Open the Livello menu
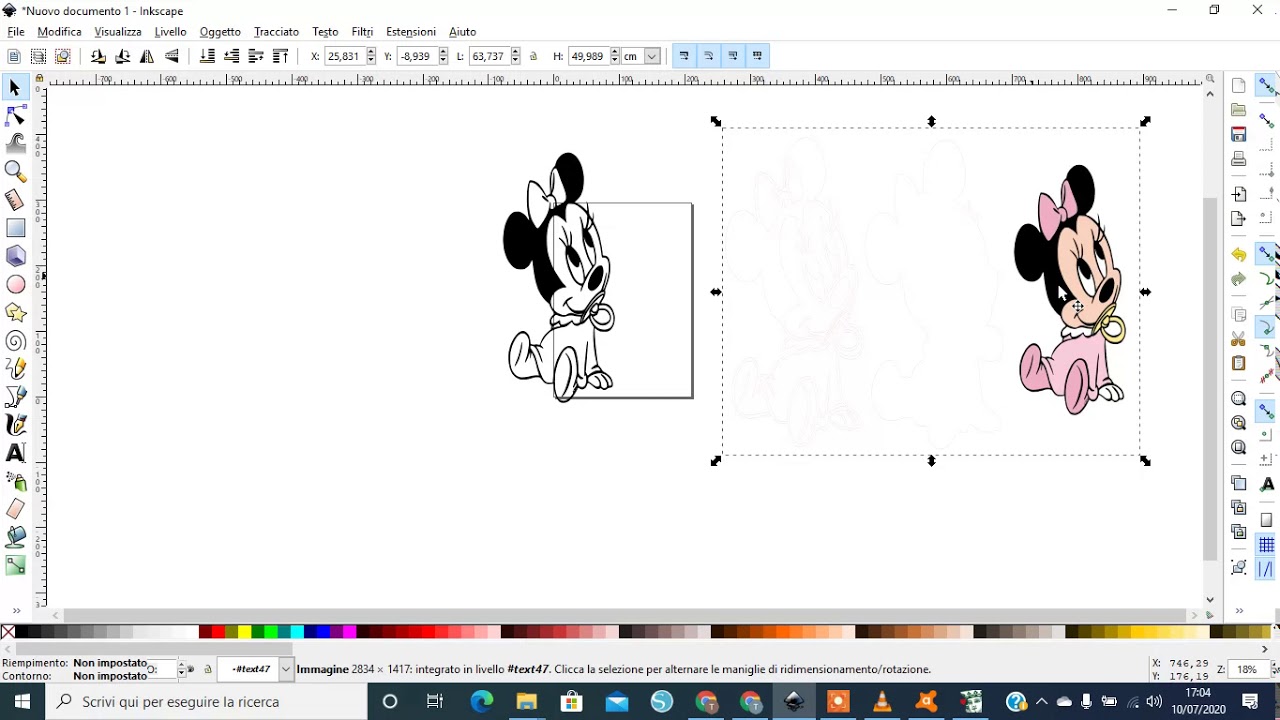 [x=170, y=32]
